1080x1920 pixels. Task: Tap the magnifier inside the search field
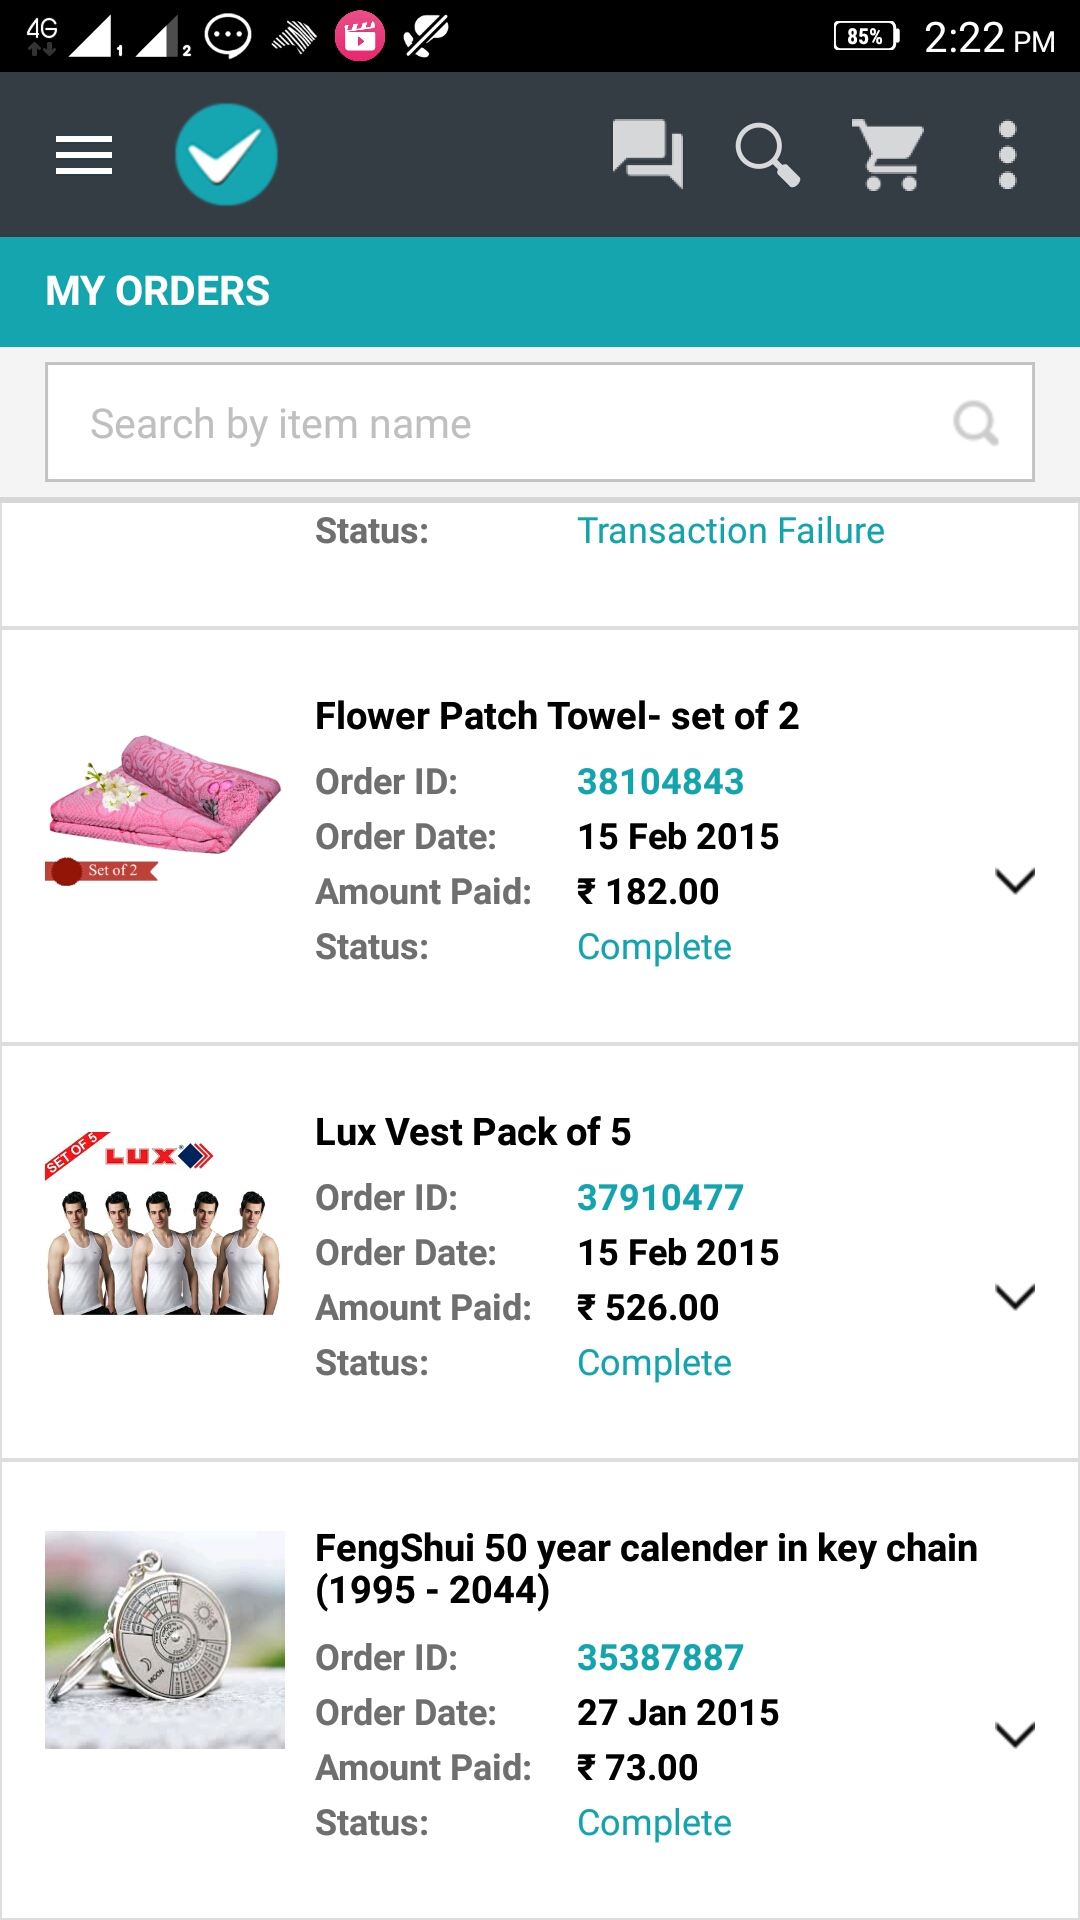click(x=975, y=423)
